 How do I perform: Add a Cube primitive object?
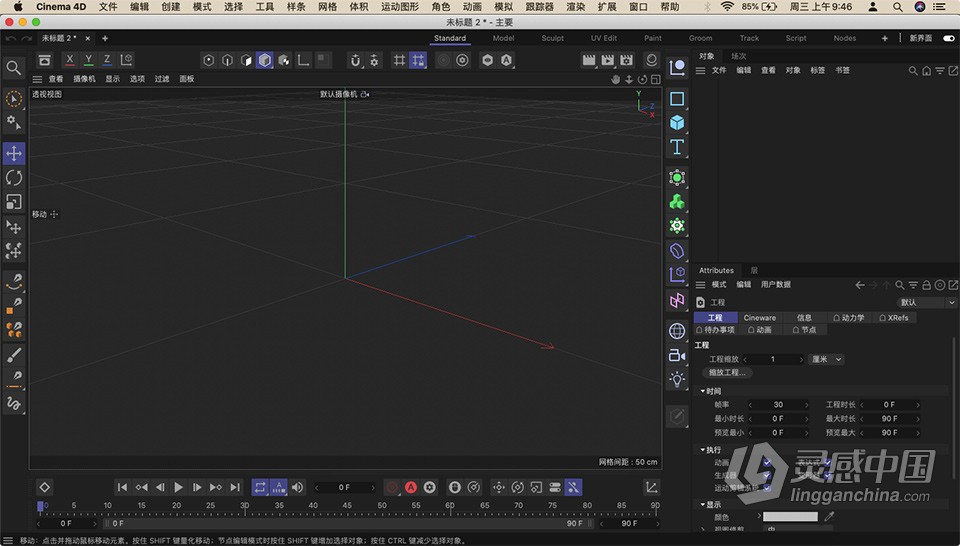click(x=677, y=122)
